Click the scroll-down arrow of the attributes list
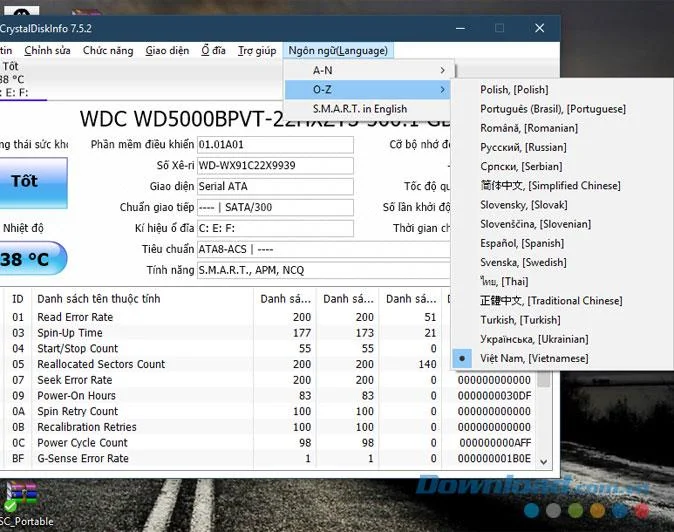Screen dimensions: 674x532 pyautogui.click(x=543, y=462)
